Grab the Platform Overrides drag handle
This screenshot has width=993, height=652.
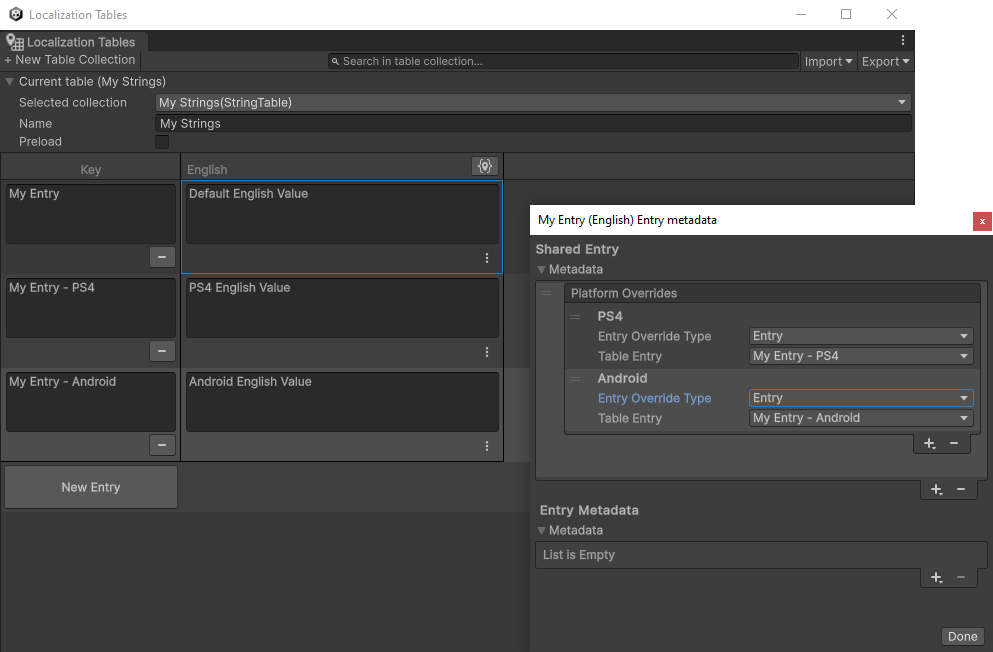tap(546, 293)
